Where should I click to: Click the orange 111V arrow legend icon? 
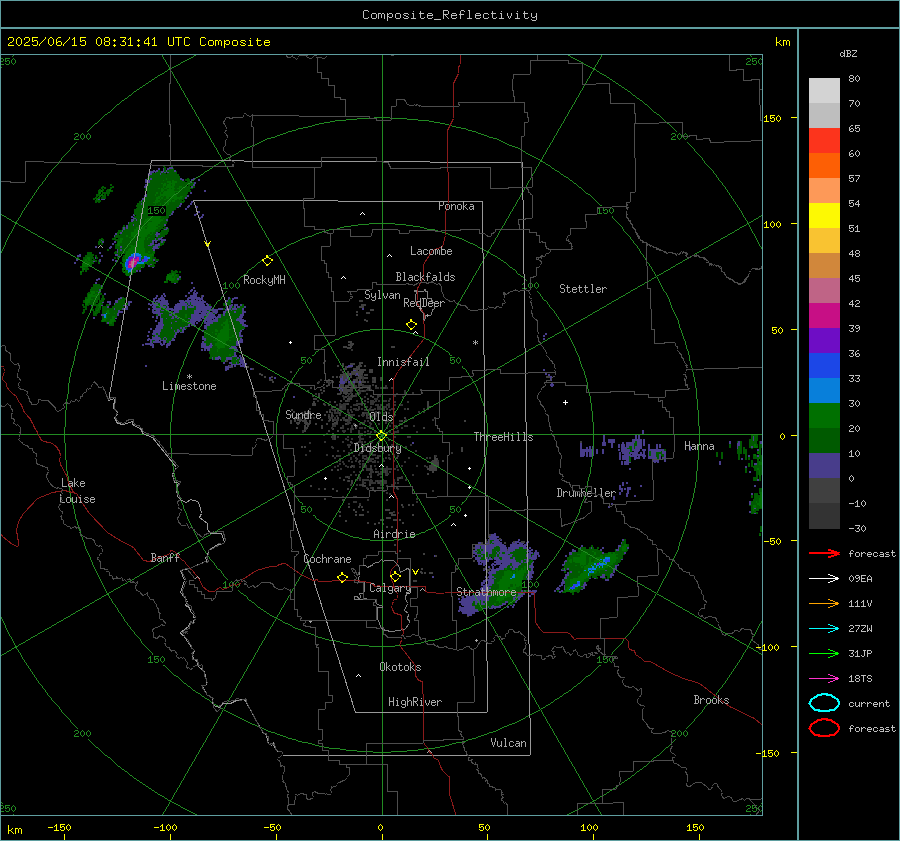click(824, 603)
